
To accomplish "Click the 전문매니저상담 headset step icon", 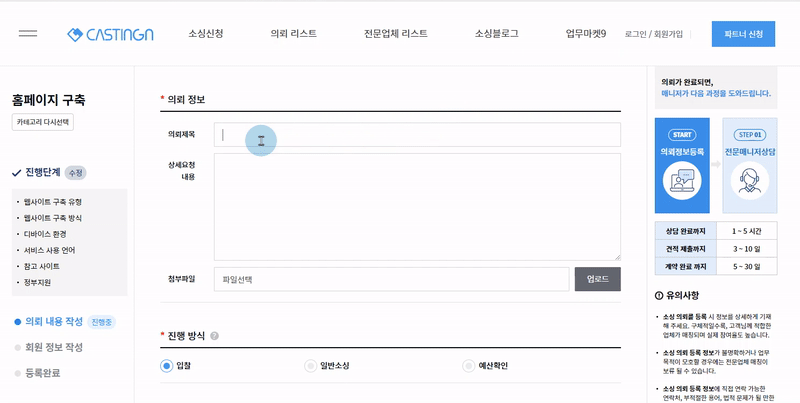I will [749, 180].
